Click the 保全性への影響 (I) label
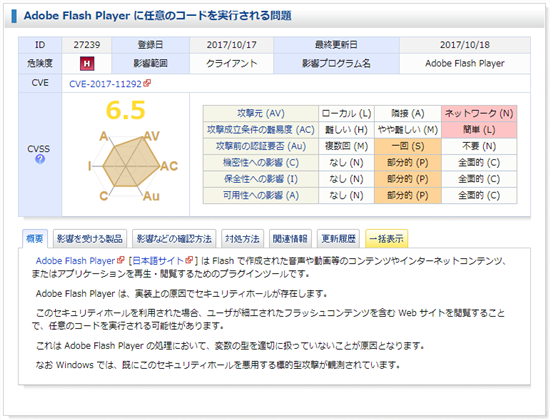Image resolution: width=550 pixels, height=420 pixels. tap(261, 179)
